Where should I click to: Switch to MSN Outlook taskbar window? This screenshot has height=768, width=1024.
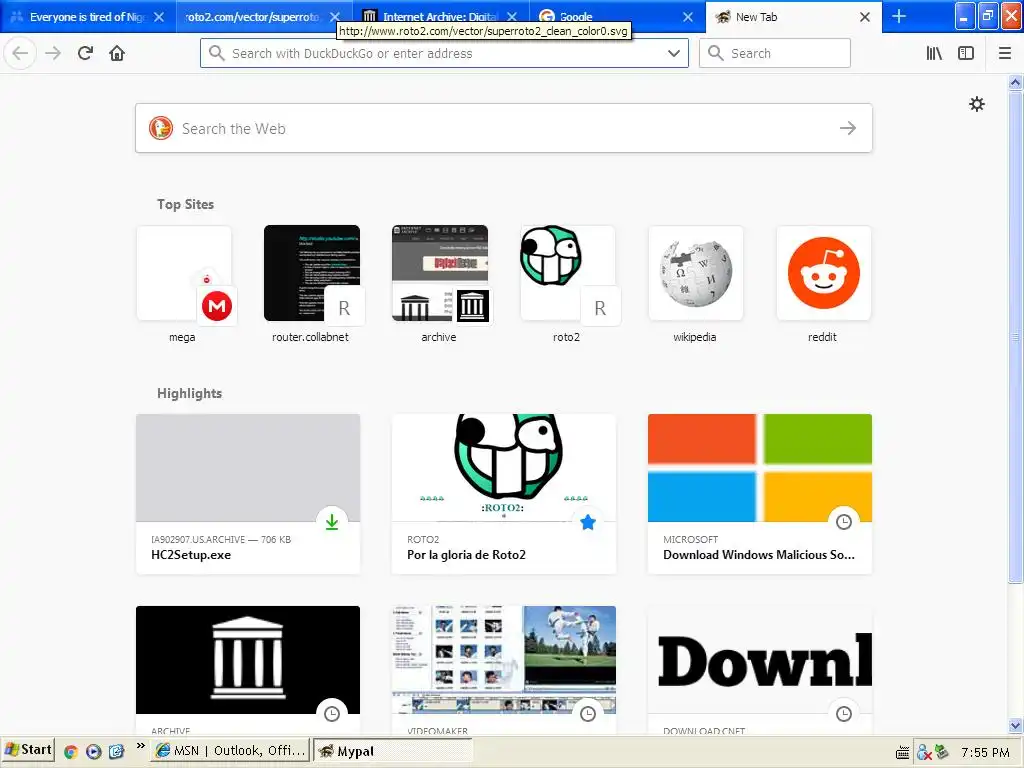pyautogui.click(x=231, y=751)
